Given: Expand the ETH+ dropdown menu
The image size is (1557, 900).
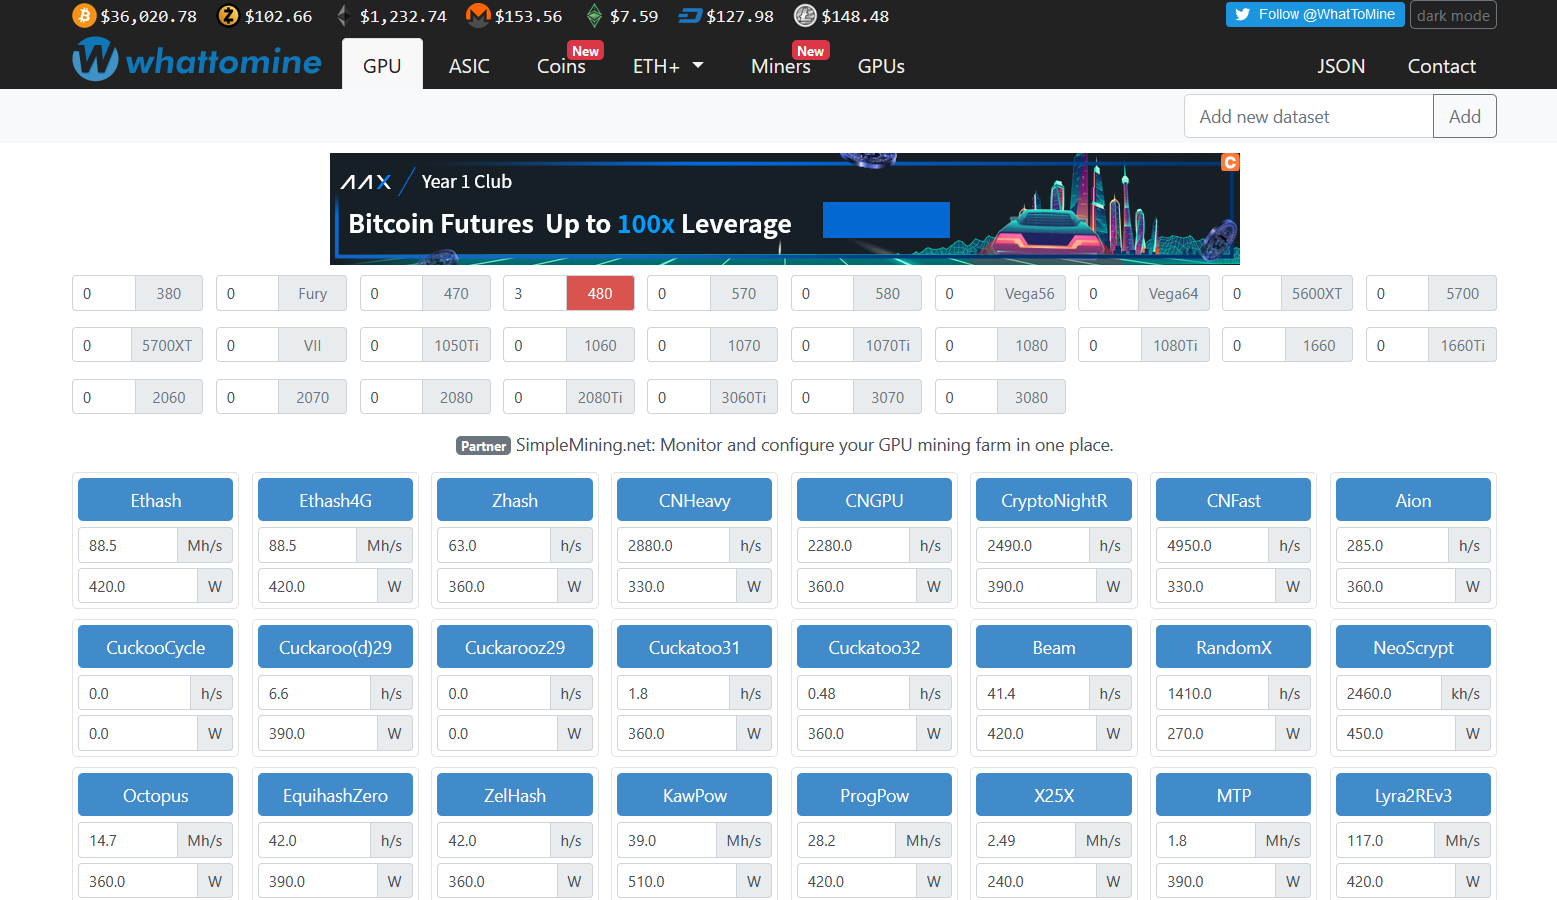Looking at the screenshot, I should (668, 66).
